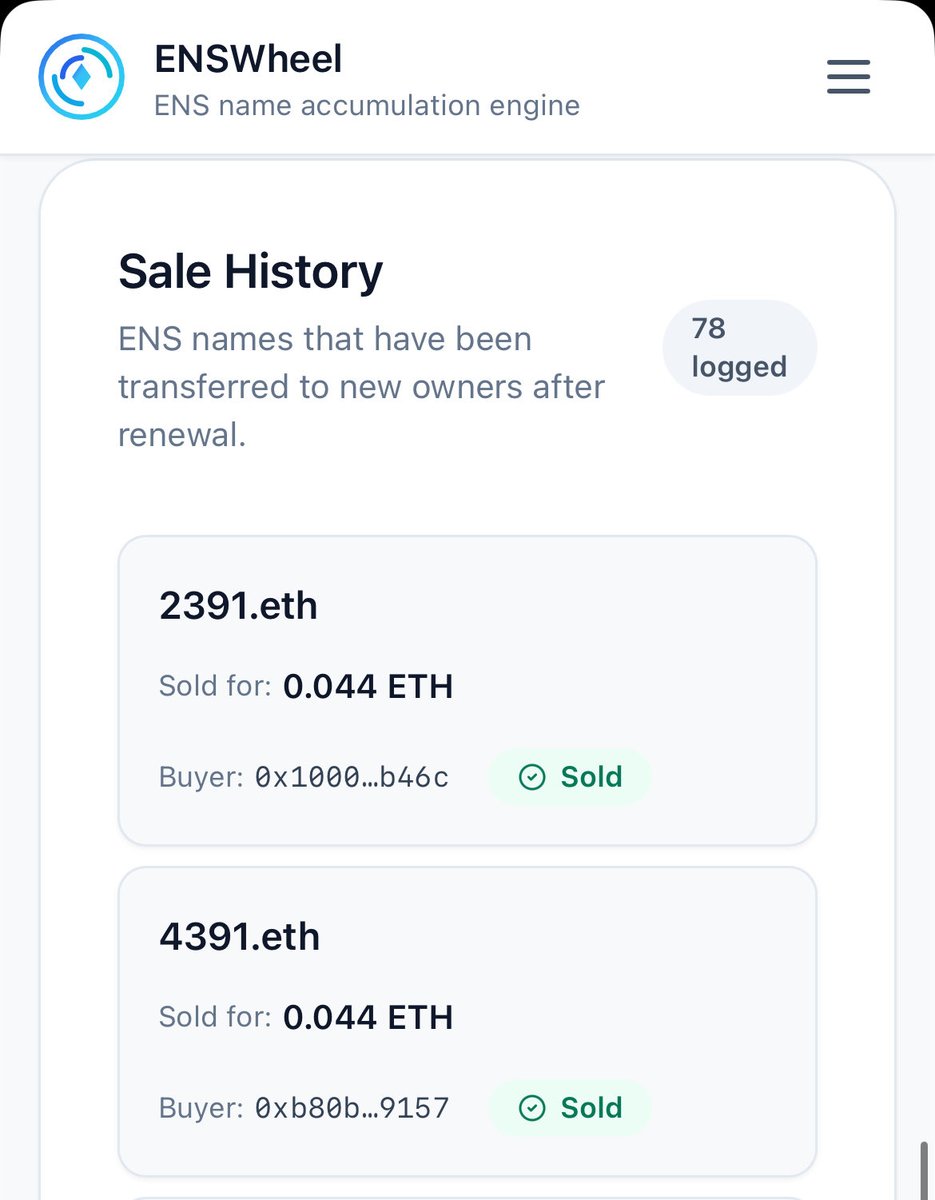Screen dimensions: 935x1200
Task: Click the ENSWheel title text
Action: [248, 59]
